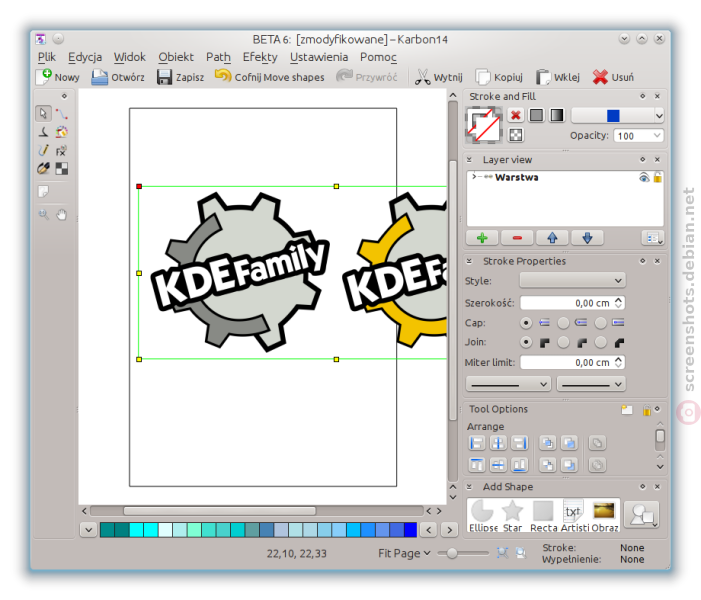Delete layer with red minus button

[517, 238]
